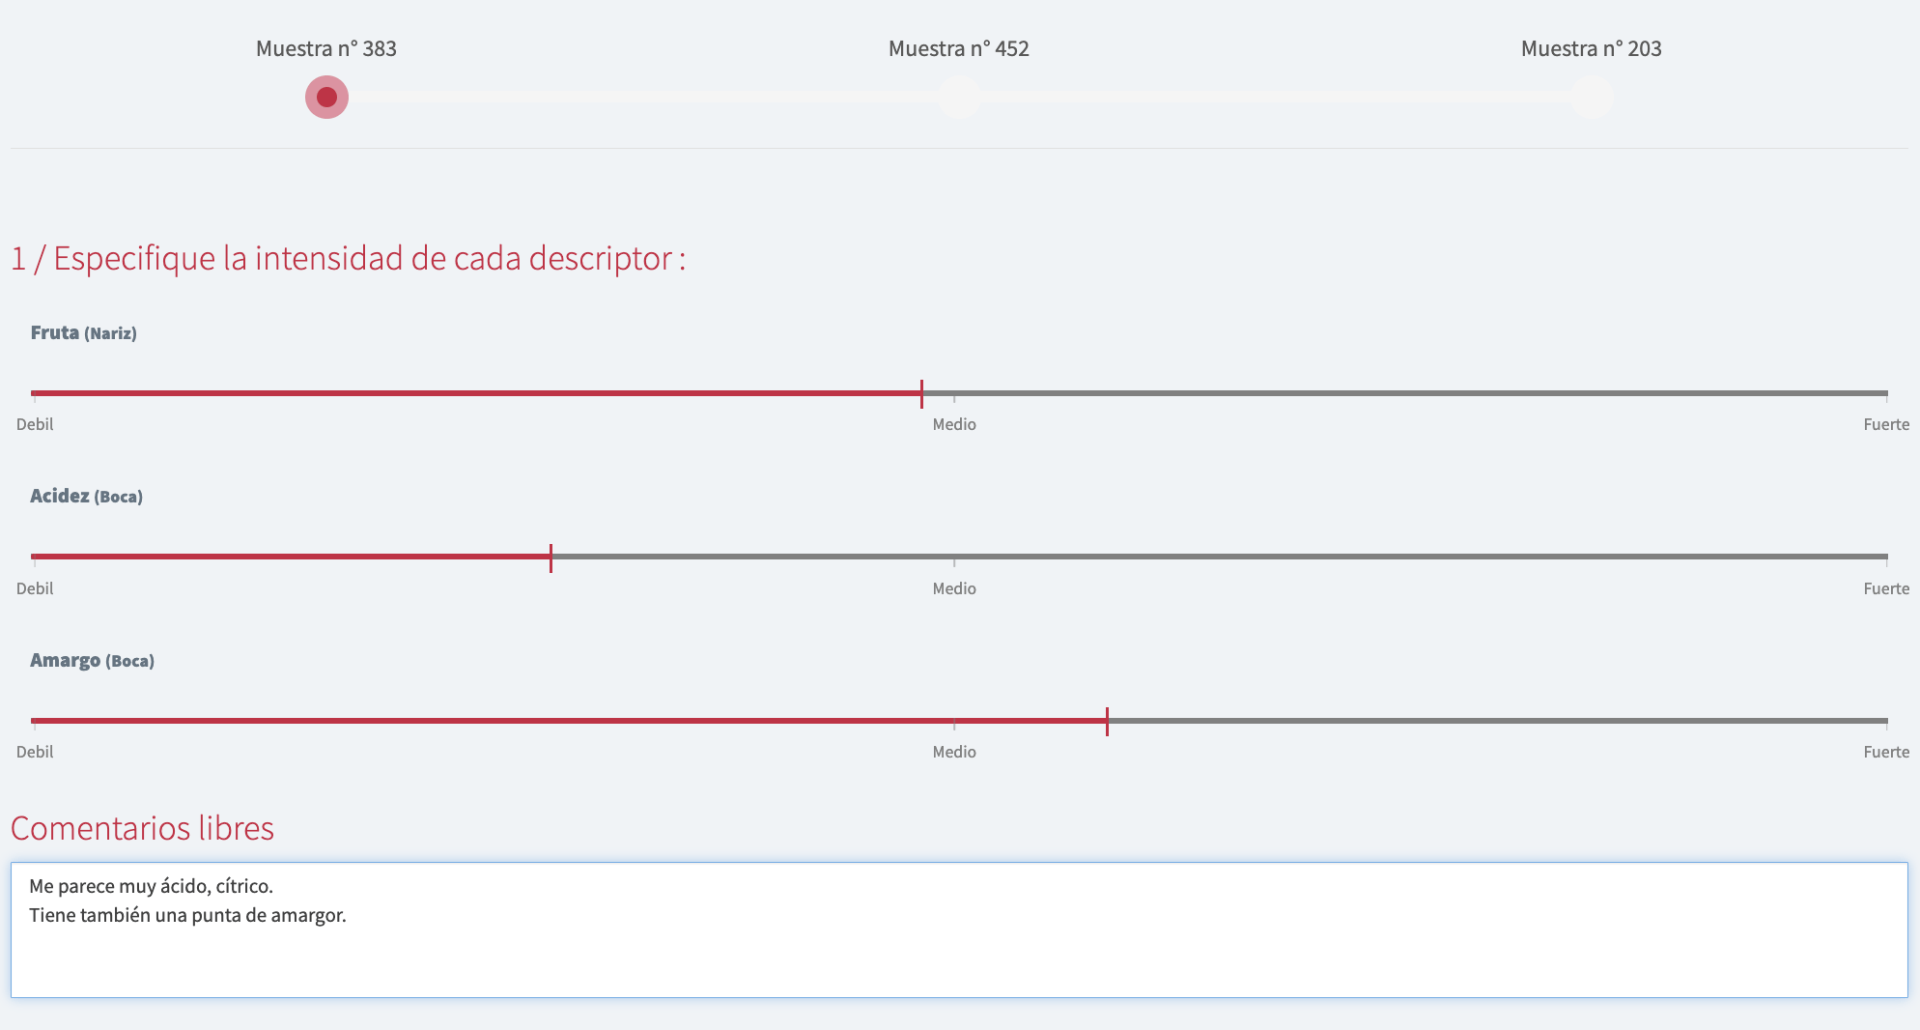
Task: Click the Amargo (Boca) slider handle
Action: click(1107, 721)
